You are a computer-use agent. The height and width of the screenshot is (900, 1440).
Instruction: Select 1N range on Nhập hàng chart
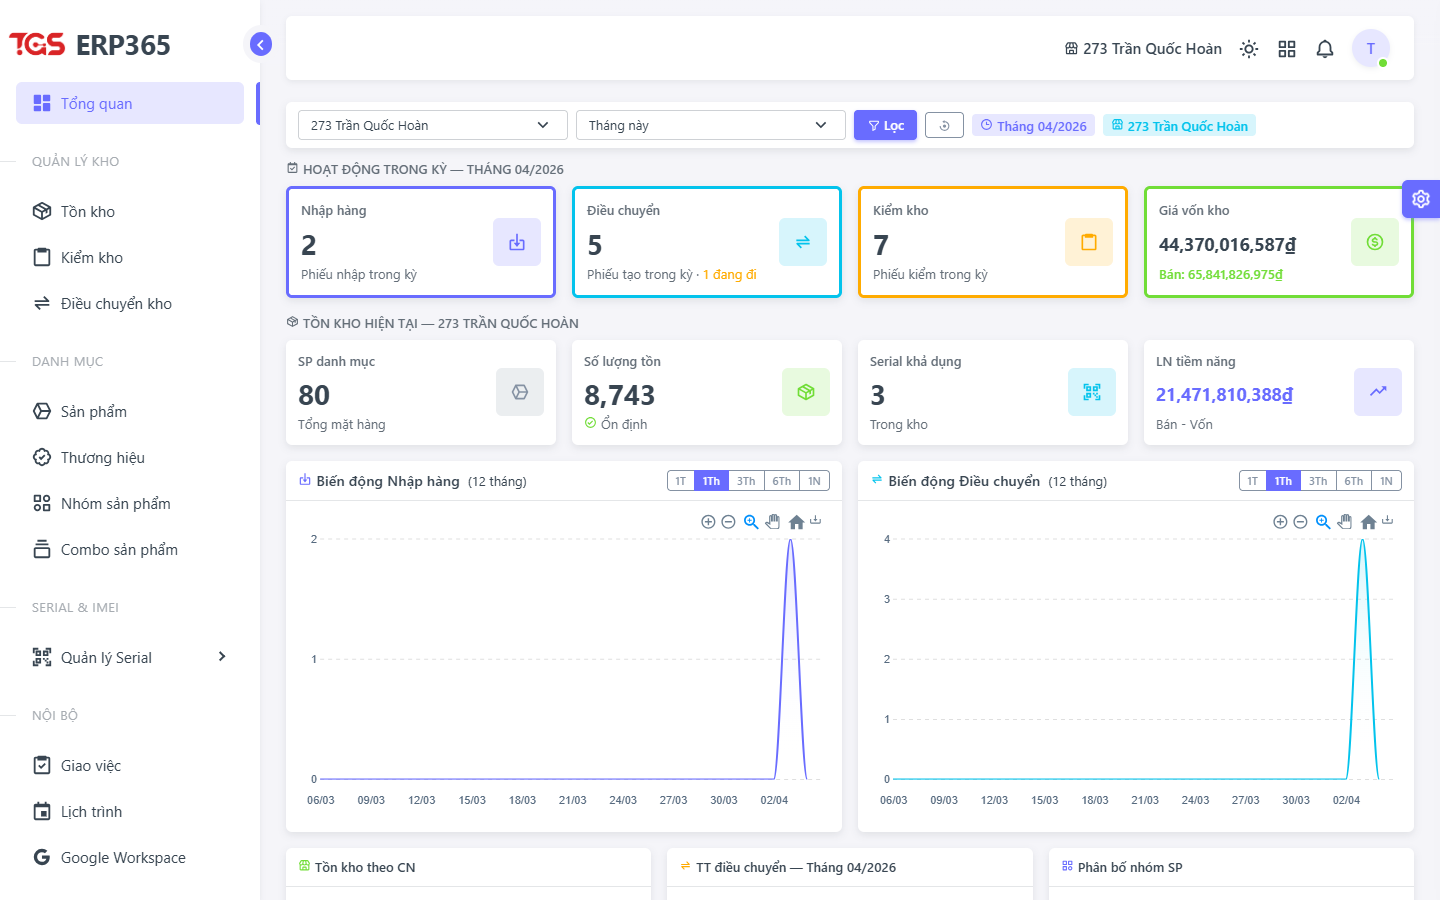(x=814, y=481)
